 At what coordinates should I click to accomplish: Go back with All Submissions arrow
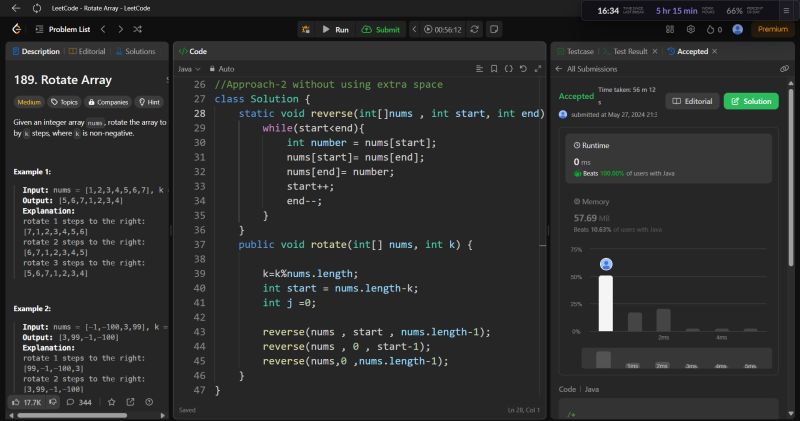pos(559,68)
